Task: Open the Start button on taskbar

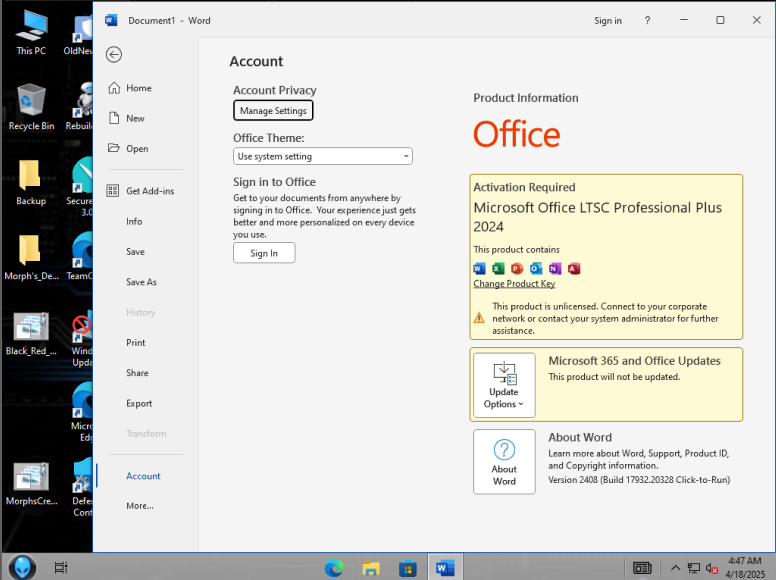Action: click(22, 567)
